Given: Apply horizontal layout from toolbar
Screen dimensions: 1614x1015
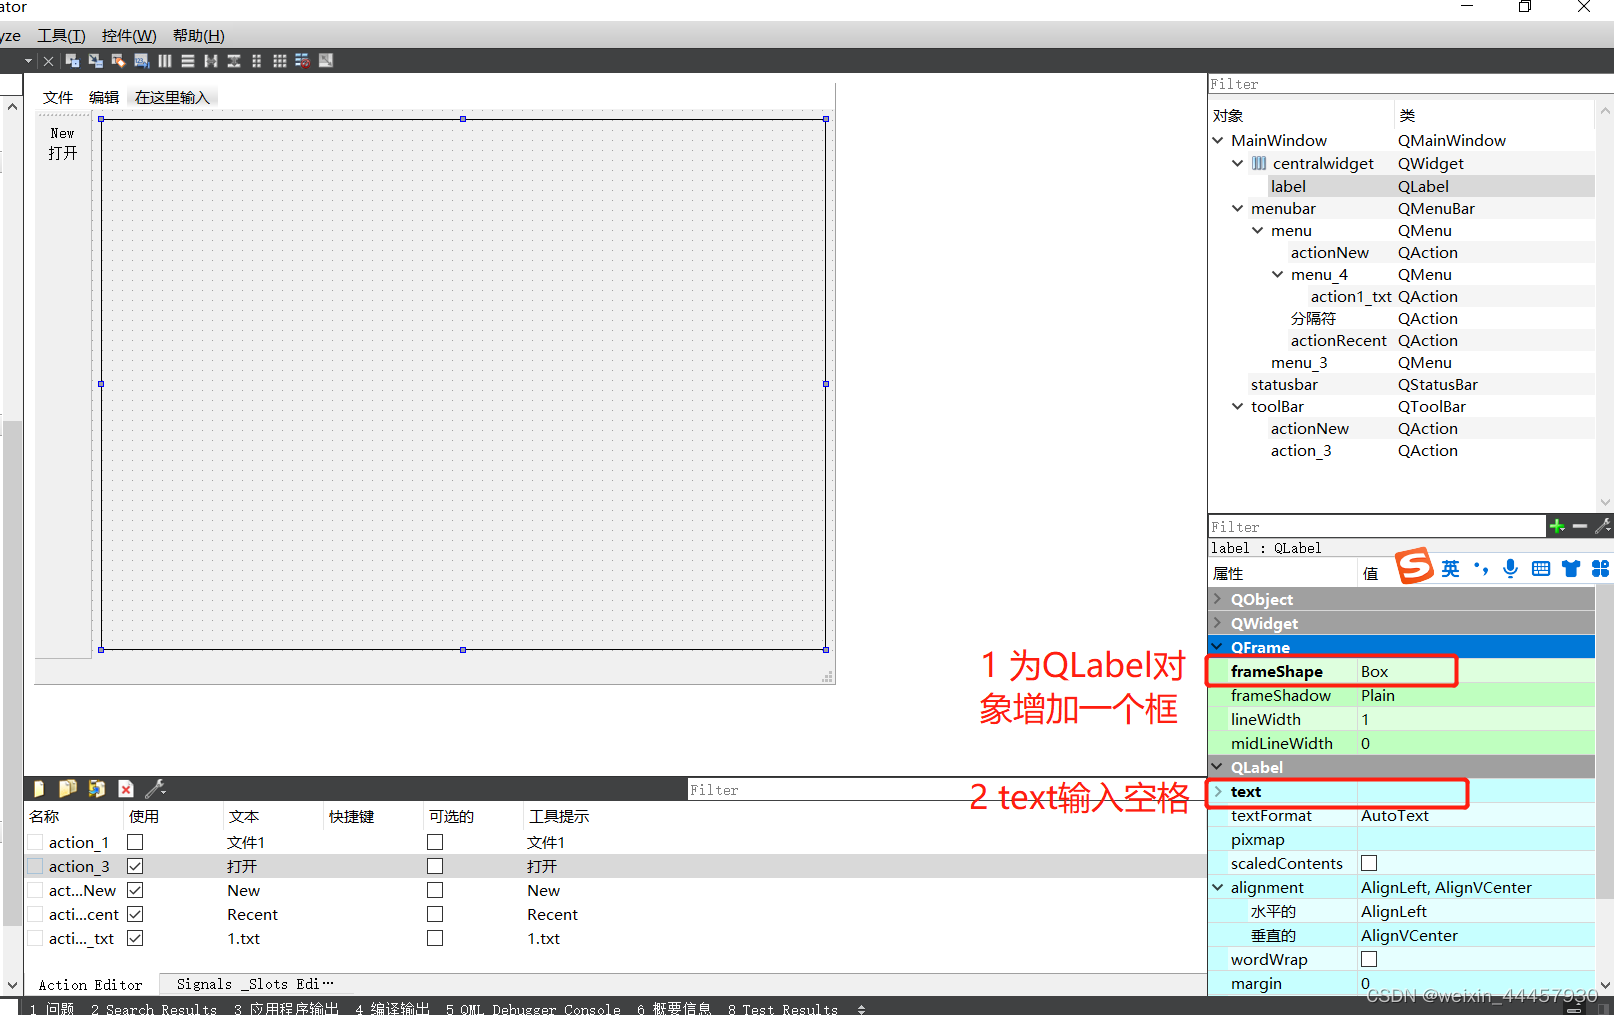Looking at the screenshot, I should point(165,61).
